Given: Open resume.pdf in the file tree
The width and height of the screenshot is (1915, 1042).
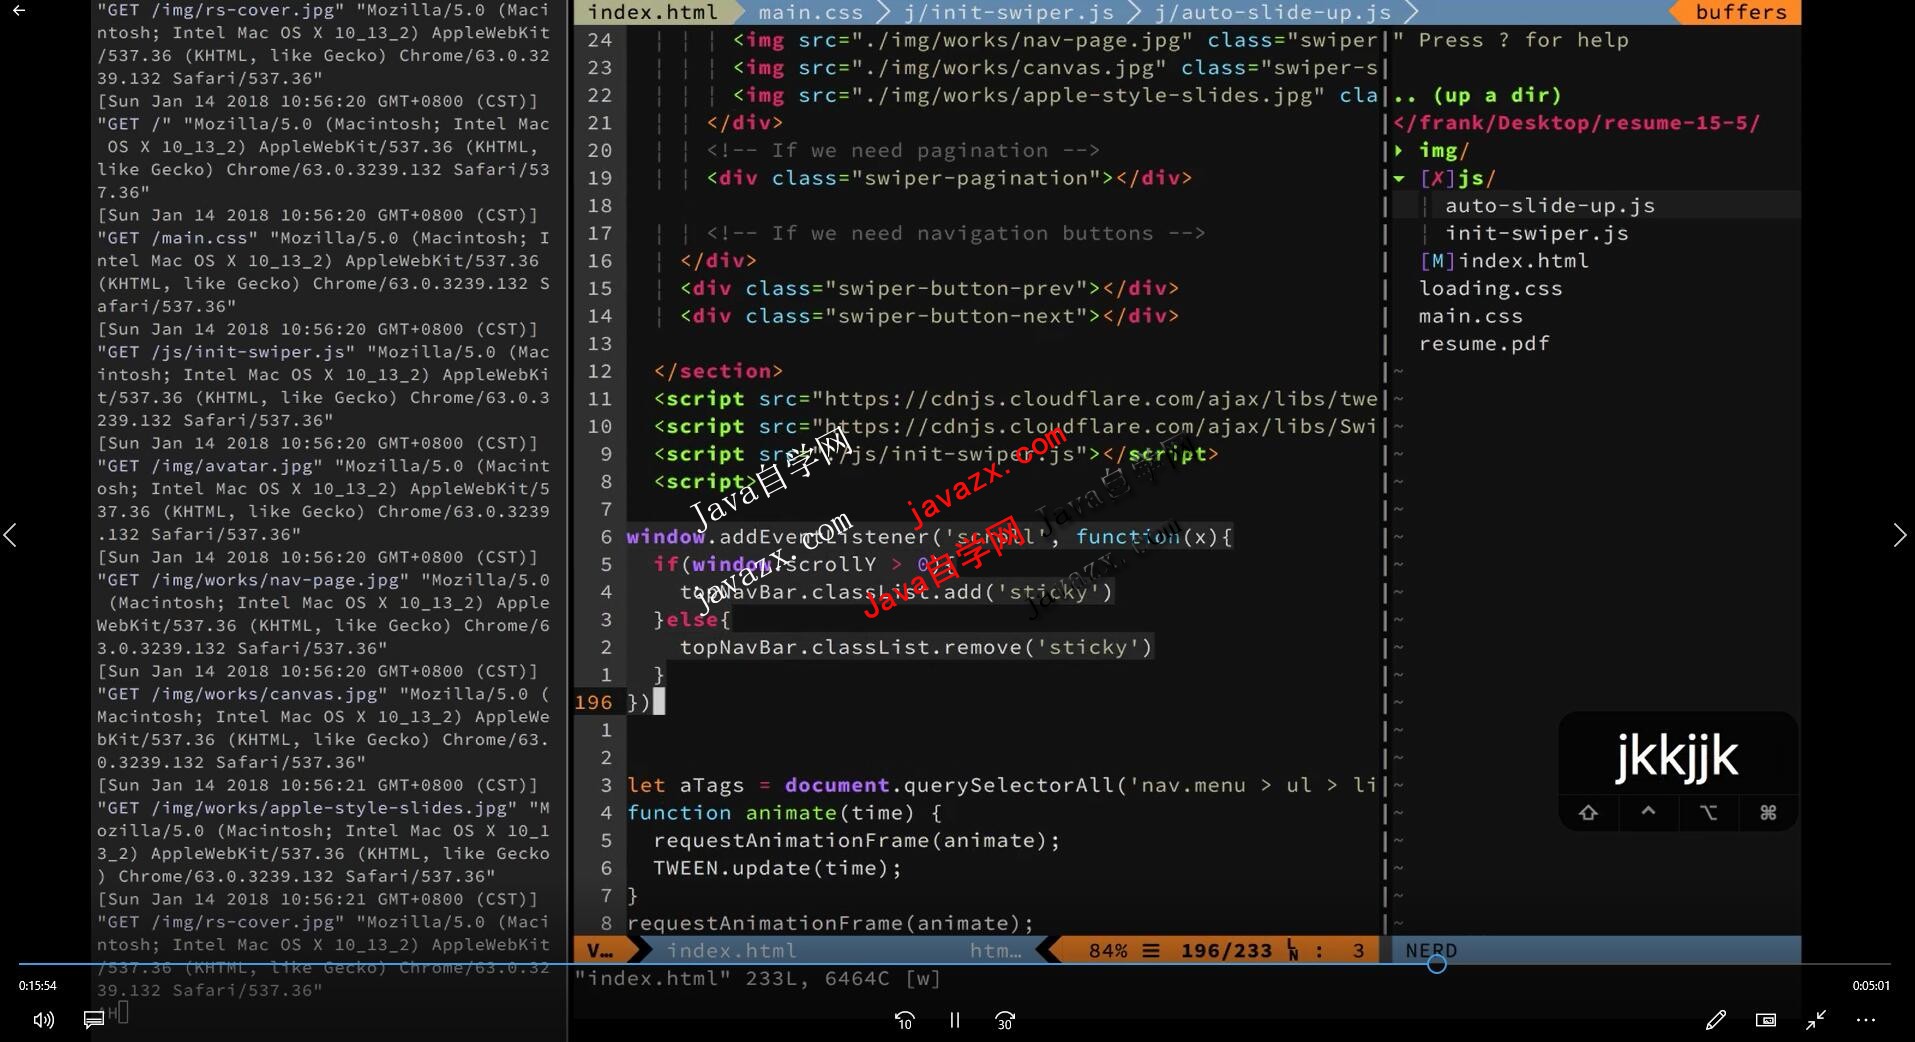Looking at the screenshot, I should point(1484,343).
